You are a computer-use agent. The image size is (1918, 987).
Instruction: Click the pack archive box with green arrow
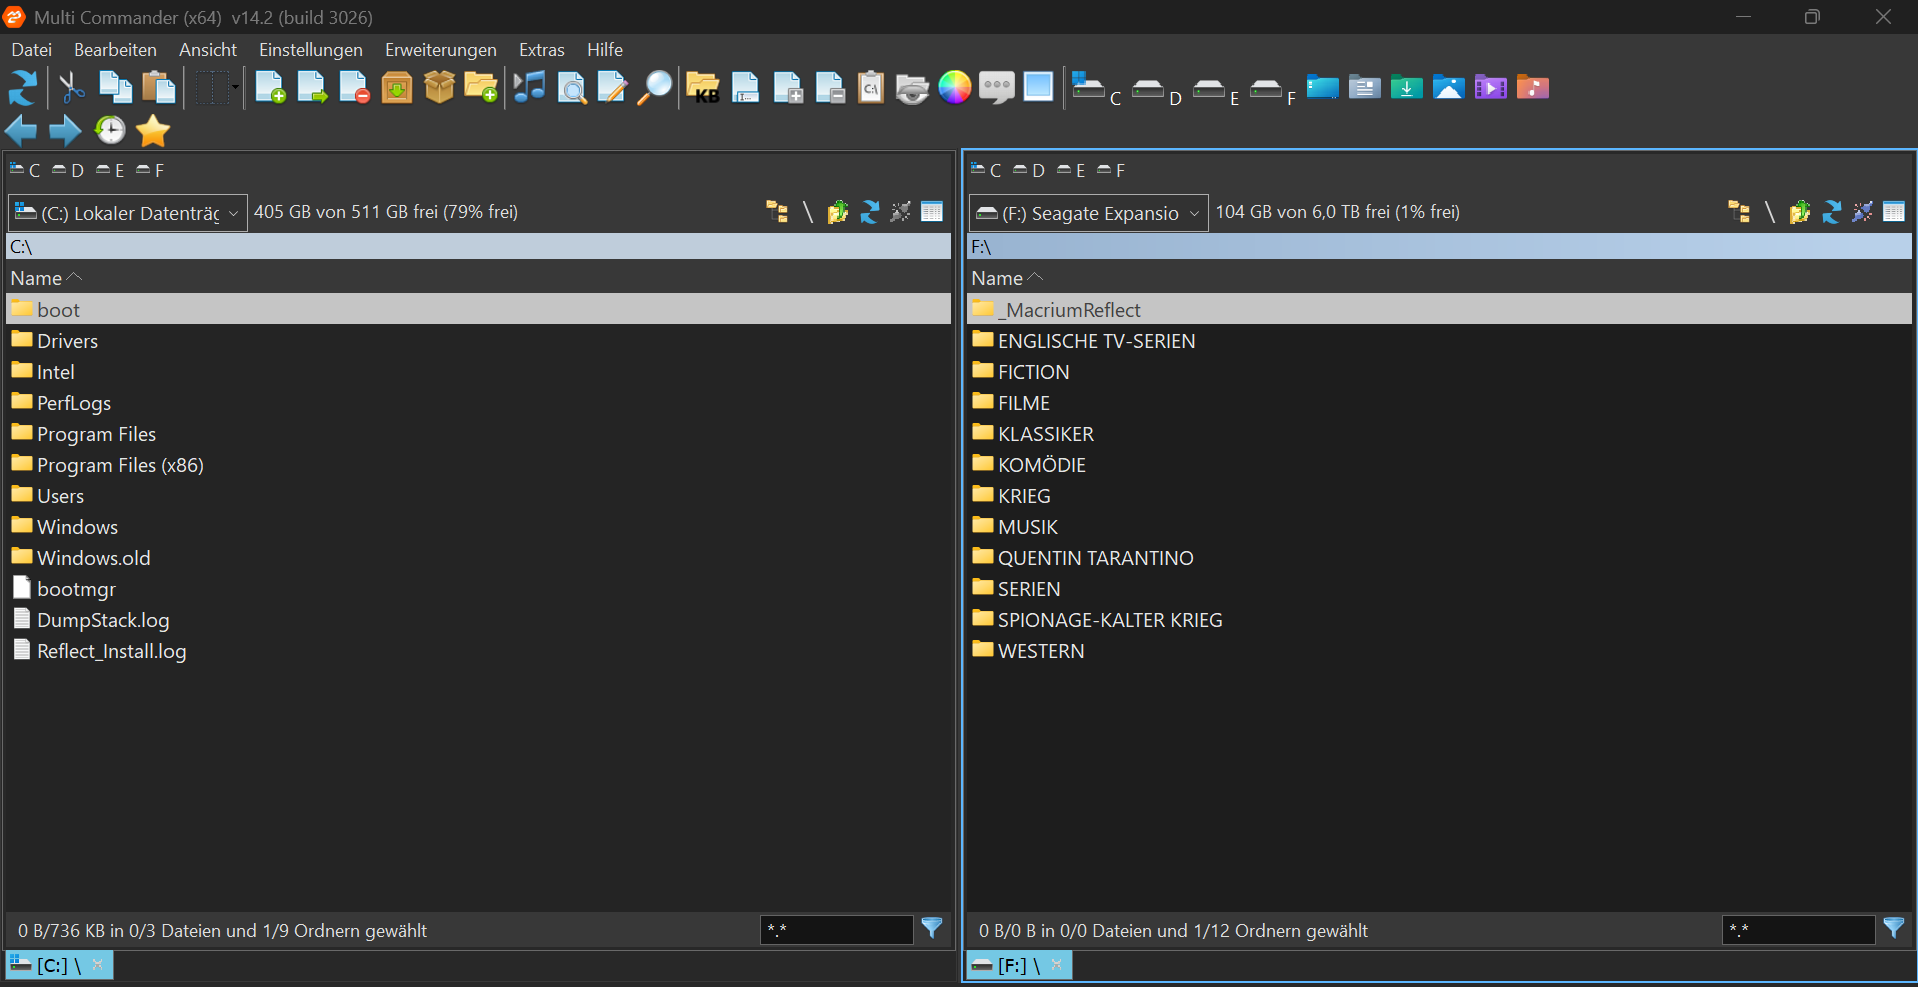click(397, 88)
